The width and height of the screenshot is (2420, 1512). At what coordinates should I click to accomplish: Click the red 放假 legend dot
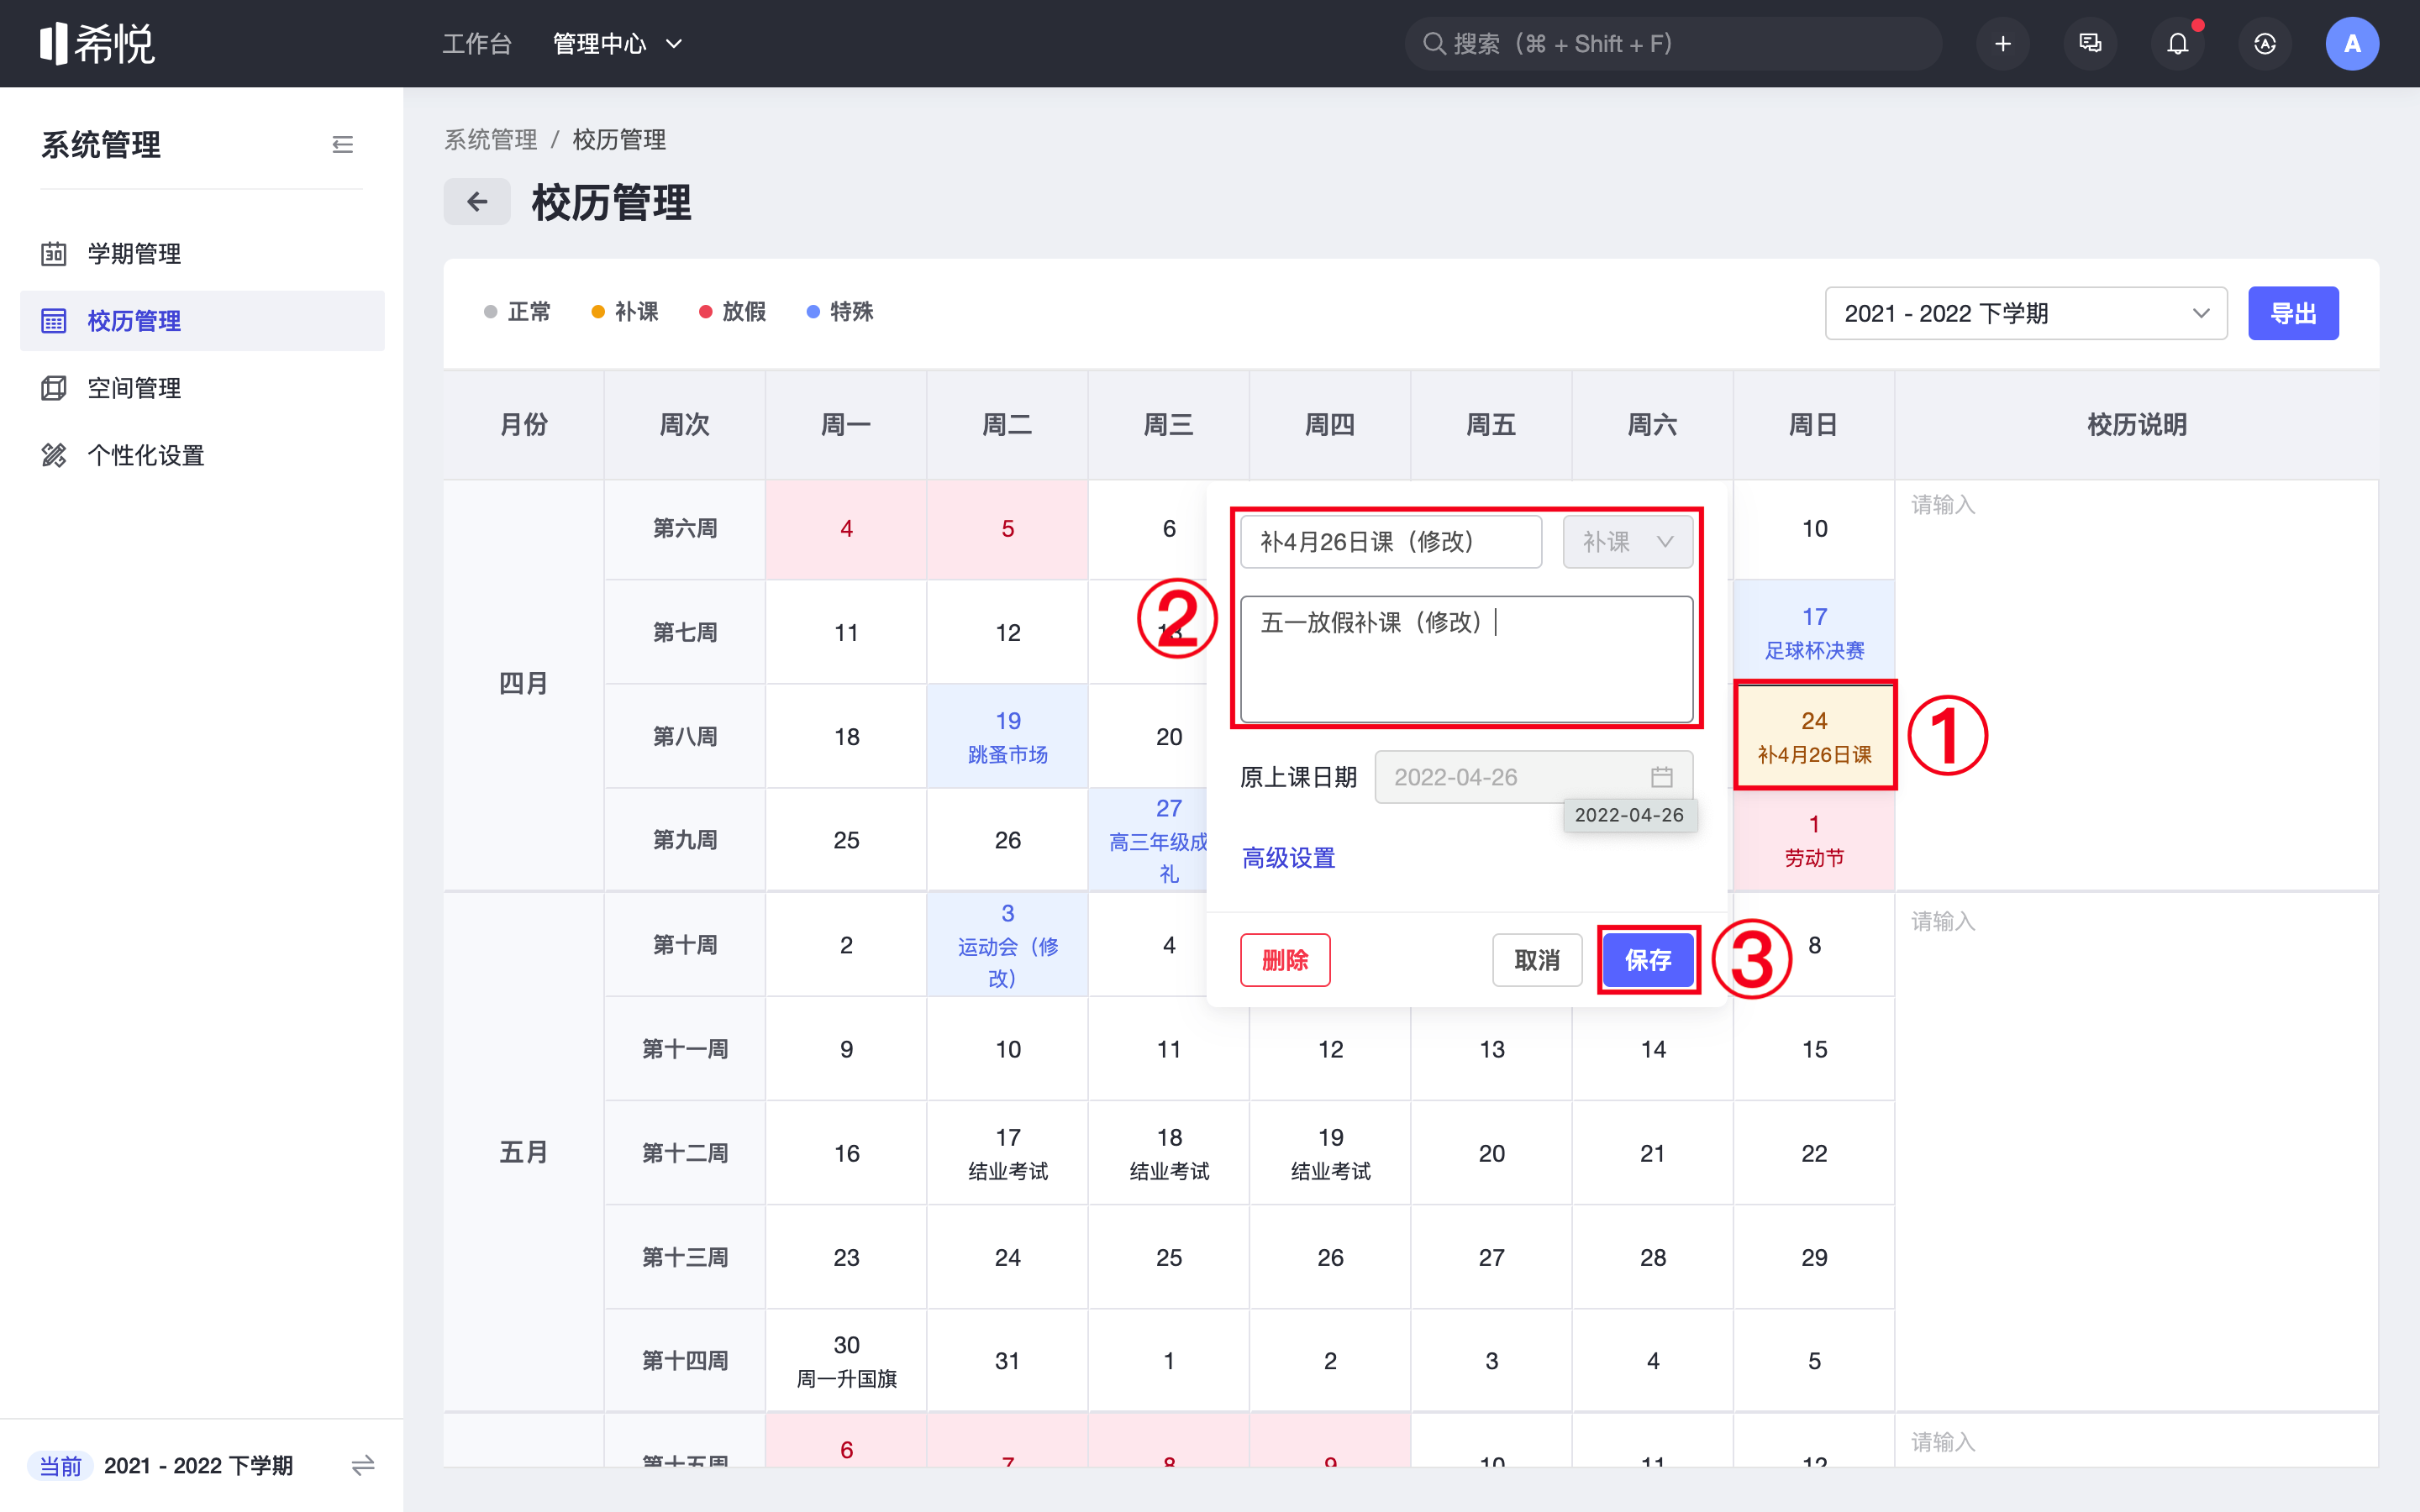705,312
